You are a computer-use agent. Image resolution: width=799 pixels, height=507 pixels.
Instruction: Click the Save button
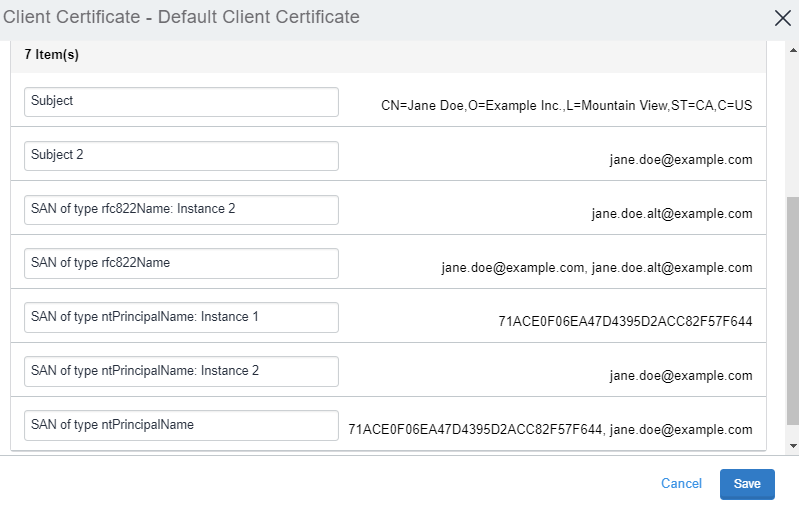click(x=747, y=484)
